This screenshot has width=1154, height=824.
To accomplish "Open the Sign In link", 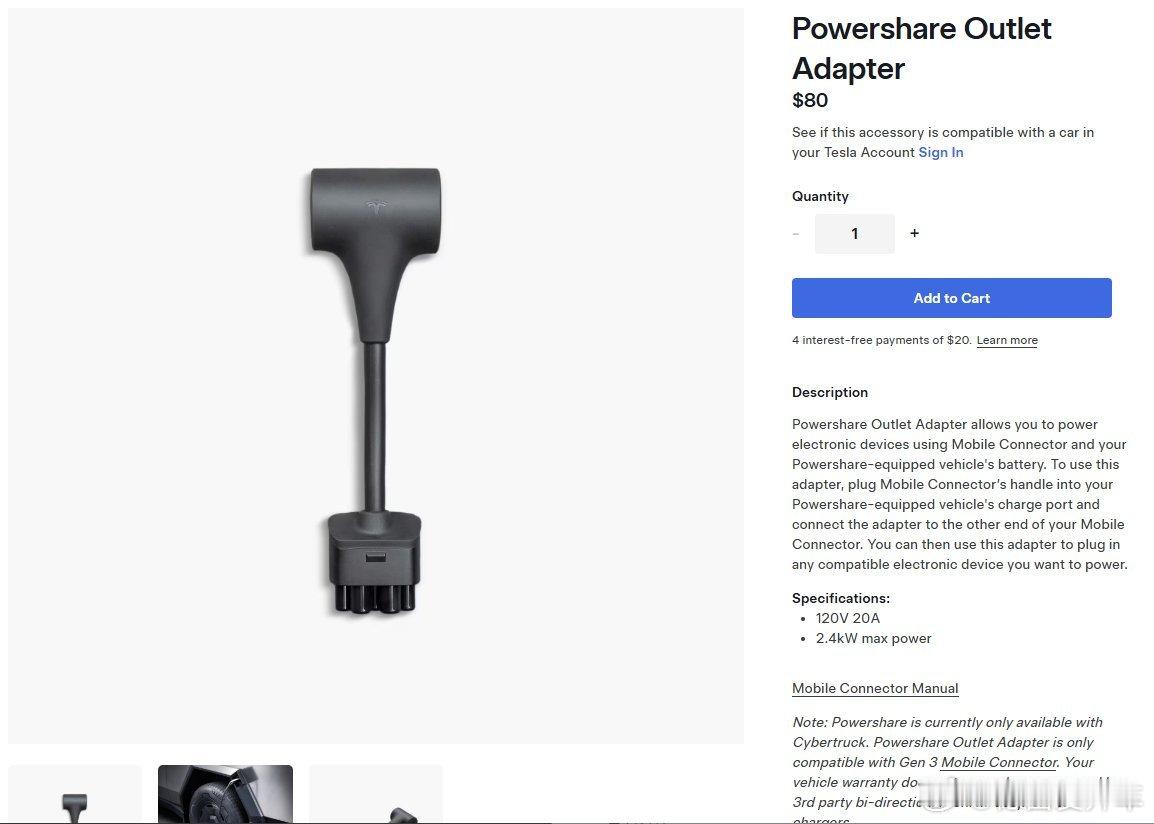I will [941, 152].
